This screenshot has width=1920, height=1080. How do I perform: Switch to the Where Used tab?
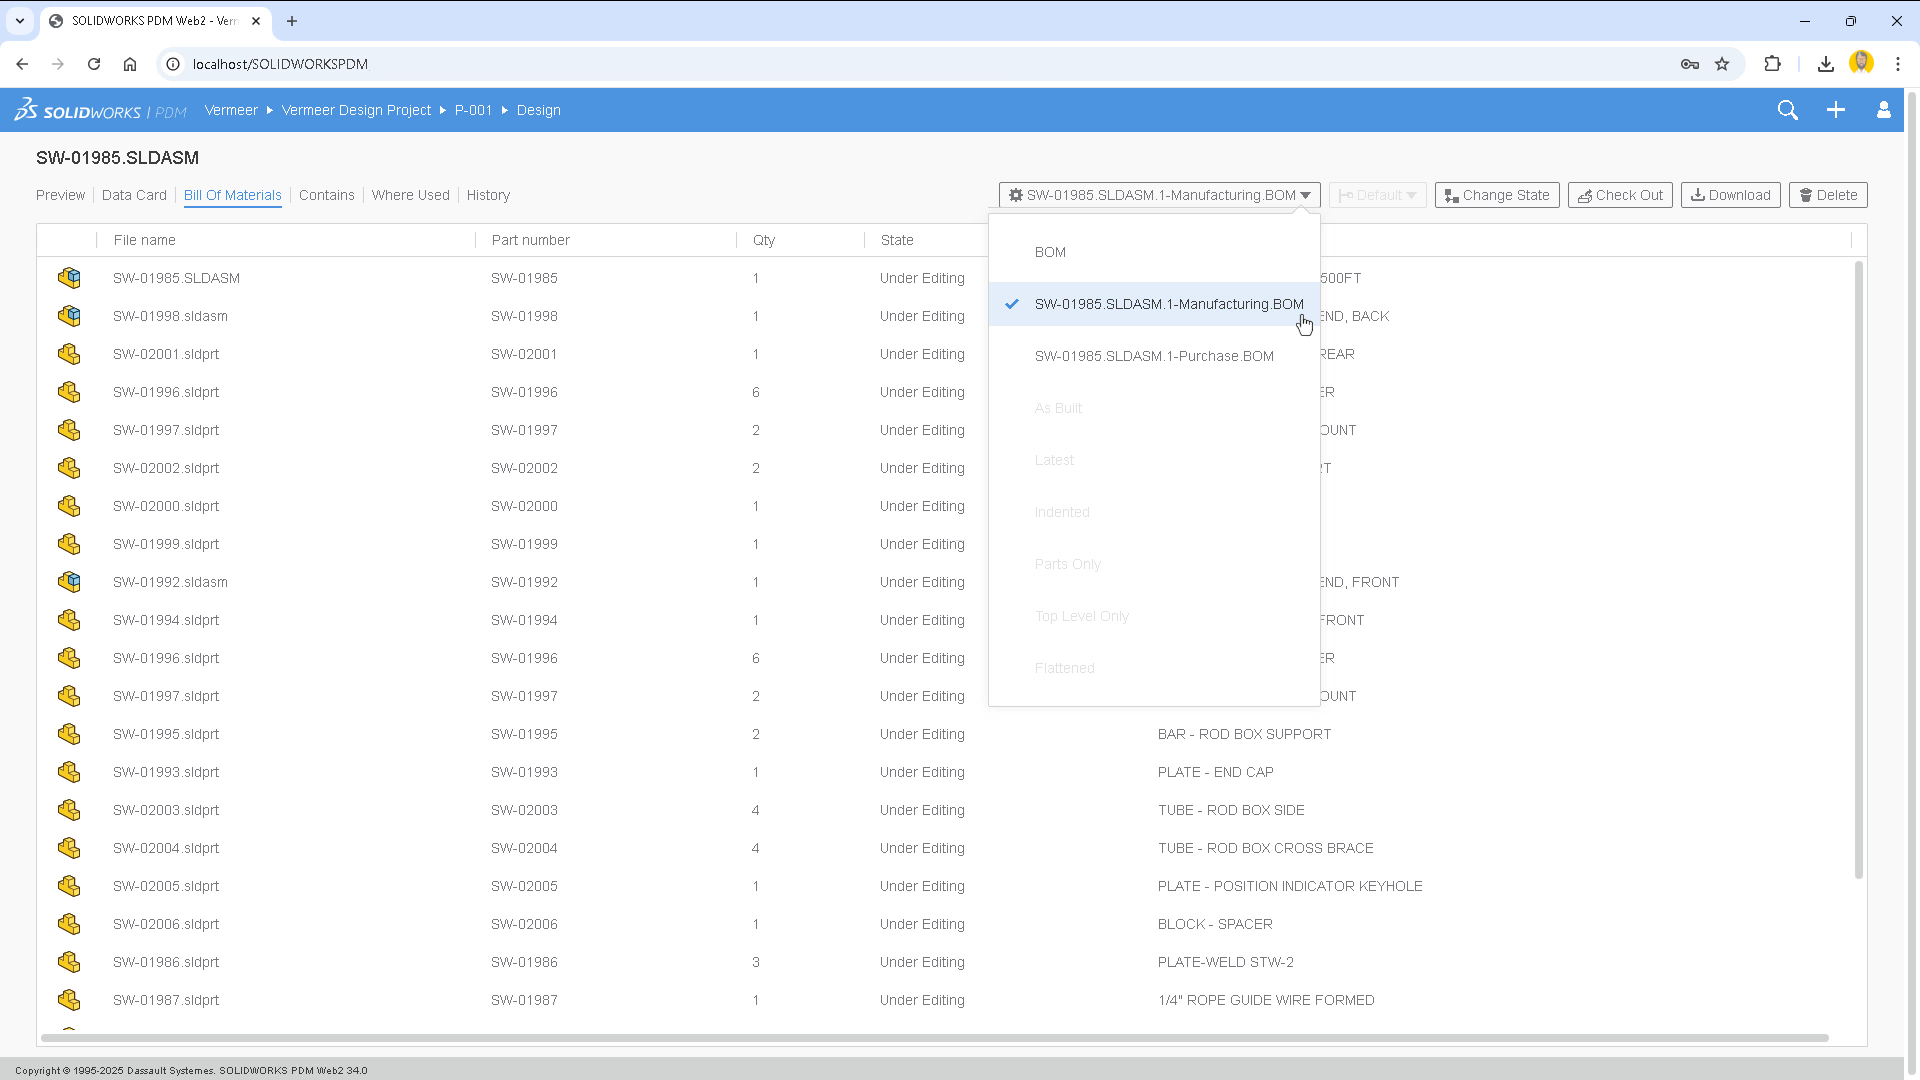point(410,195)
